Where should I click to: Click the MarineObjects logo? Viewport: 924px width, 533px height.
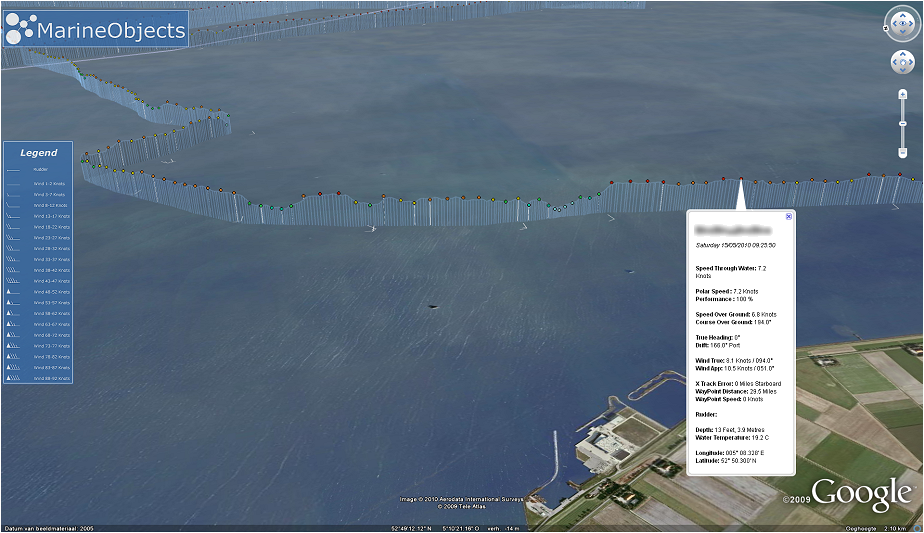tap(95, 29)
